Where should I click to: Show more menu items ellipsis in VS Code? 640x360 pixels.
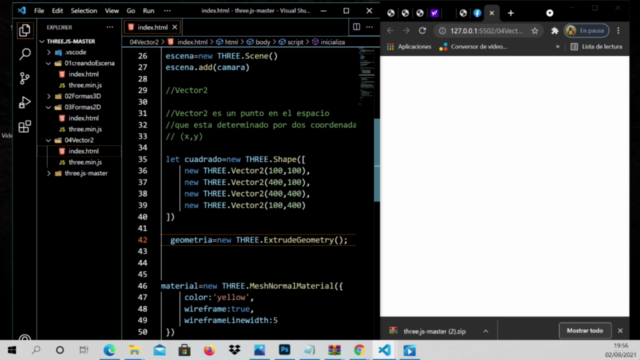(167, 11)
